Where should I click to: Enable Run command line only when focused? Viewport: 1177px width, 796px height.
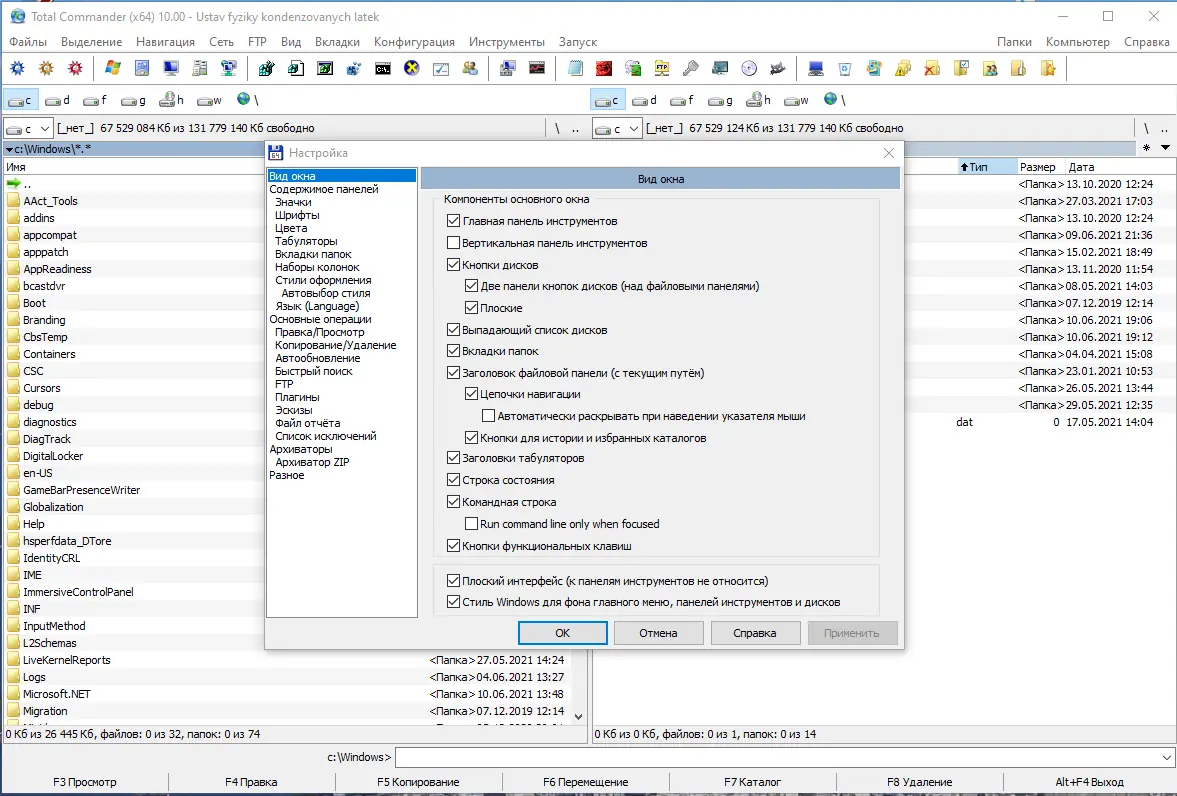[x=471, y=523]
